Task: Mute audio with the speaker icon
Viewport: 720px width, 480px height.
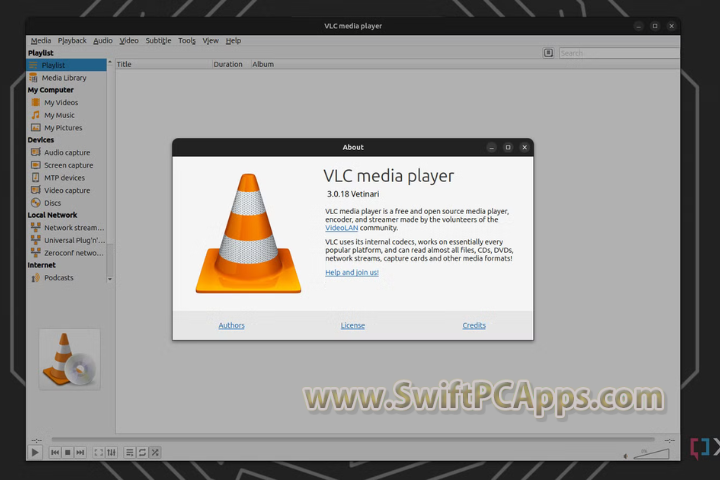Action: pyautogui.click(x=625, y=456)
